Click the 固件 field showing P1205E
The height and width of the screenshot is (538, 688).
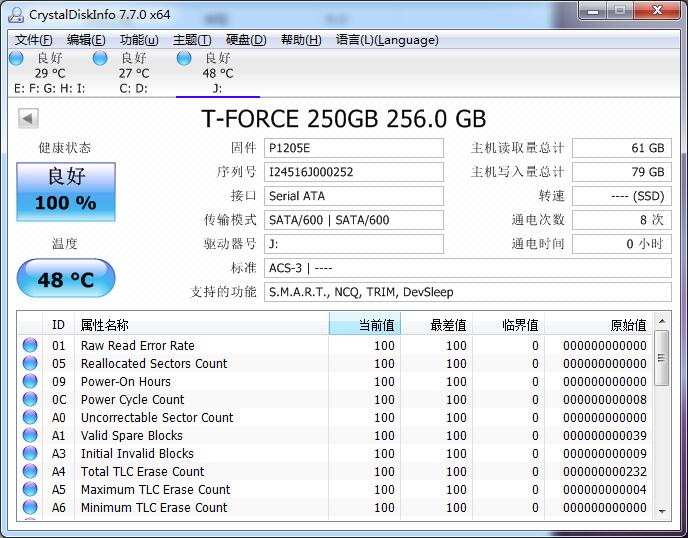point(354,148)
